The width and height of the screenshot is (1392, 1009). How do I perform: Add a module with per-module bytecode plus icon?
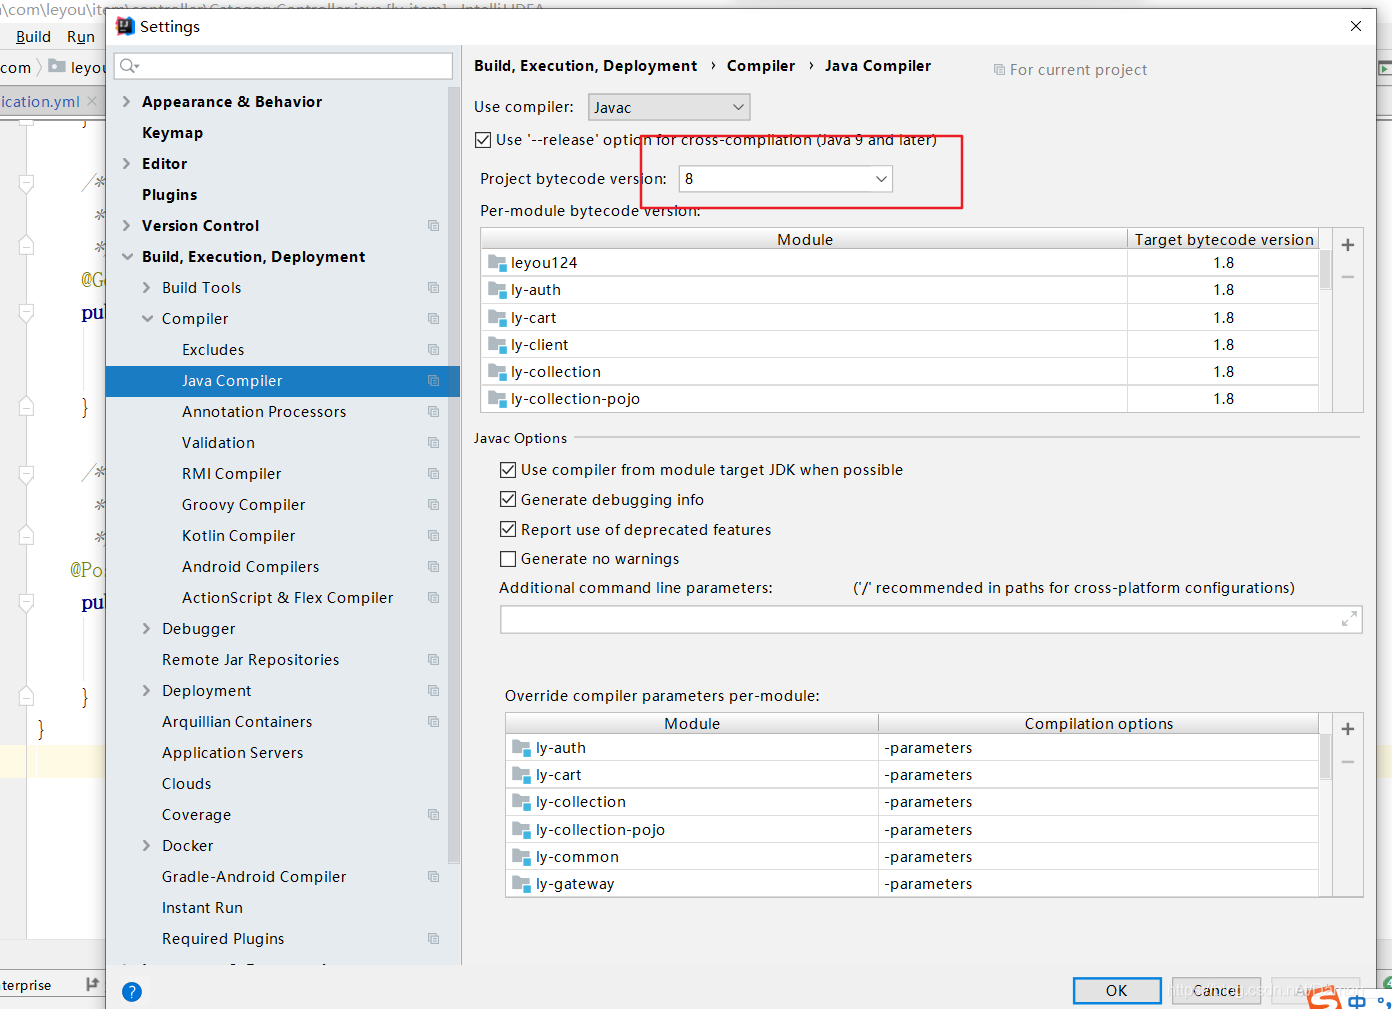tap(1348, 245)
